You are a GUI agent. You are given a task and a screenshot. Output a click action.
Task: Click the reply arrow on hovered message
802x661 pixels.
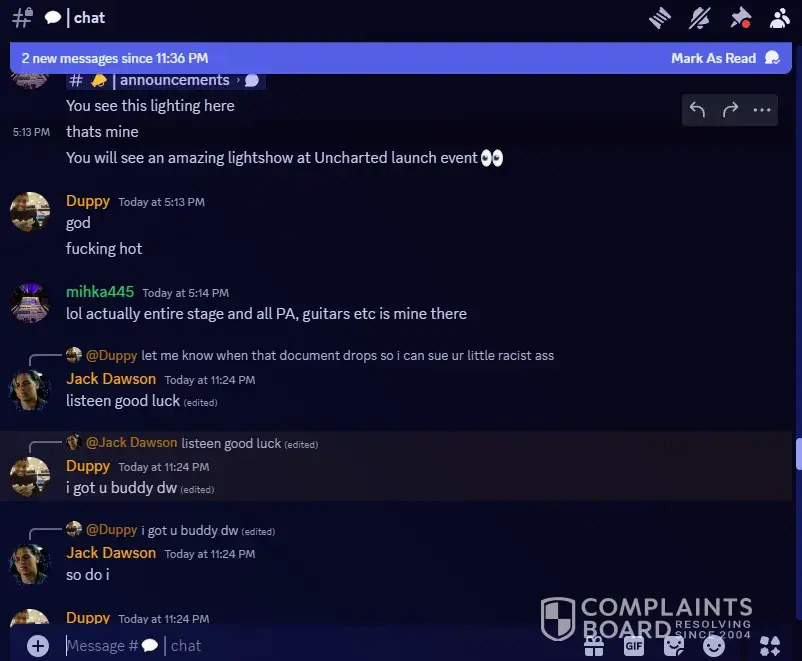click(x=697, y=109)
